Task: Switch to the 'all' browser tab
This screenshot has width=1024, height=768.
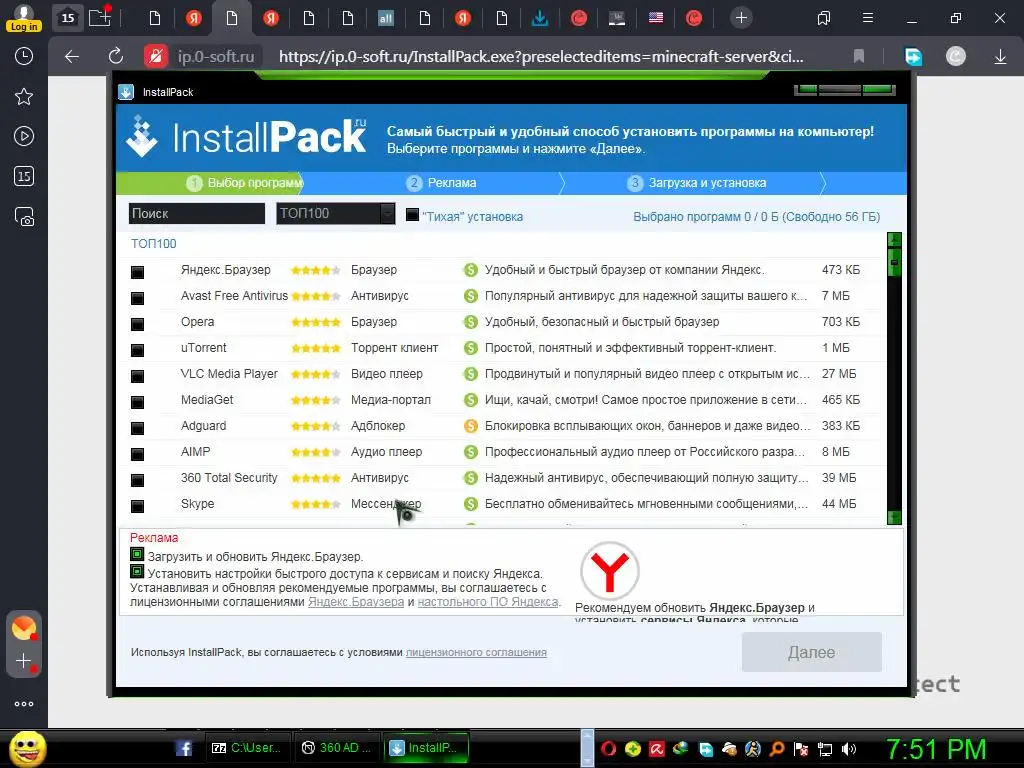Action: coord(386,18)
